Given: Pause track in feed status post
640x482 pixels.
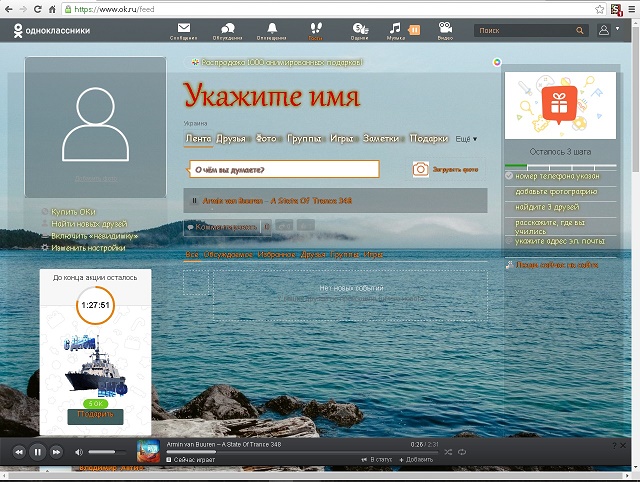Looking at the screenshot, I should [194, 200].
